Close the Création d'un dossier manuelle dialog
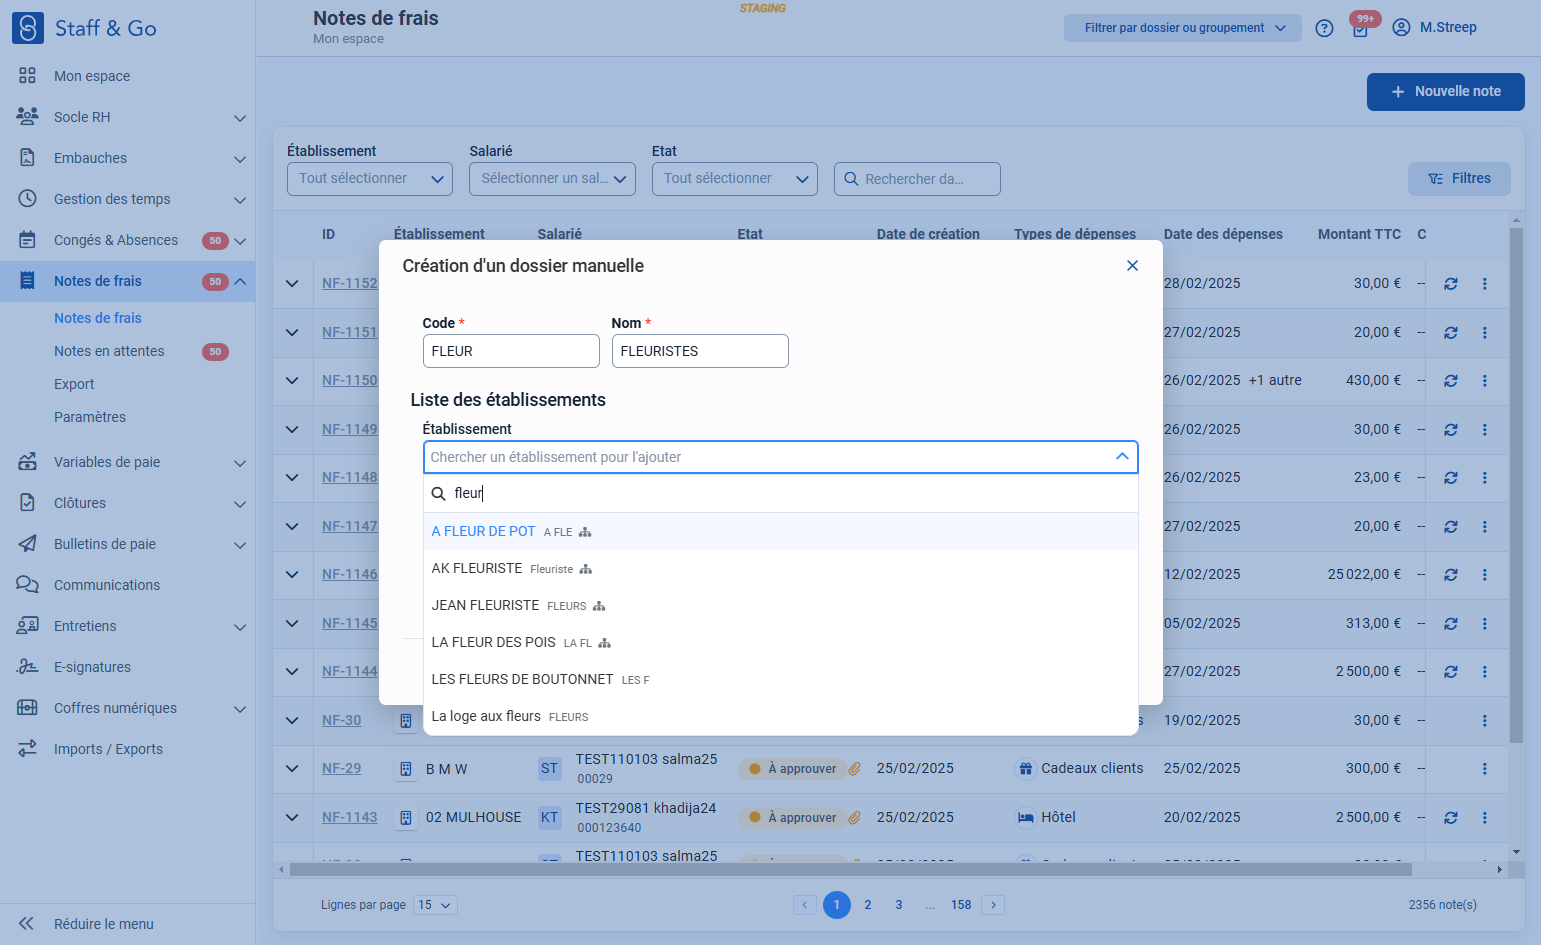The width and height of the screenshot is (1541, 945). (1132, 266)
